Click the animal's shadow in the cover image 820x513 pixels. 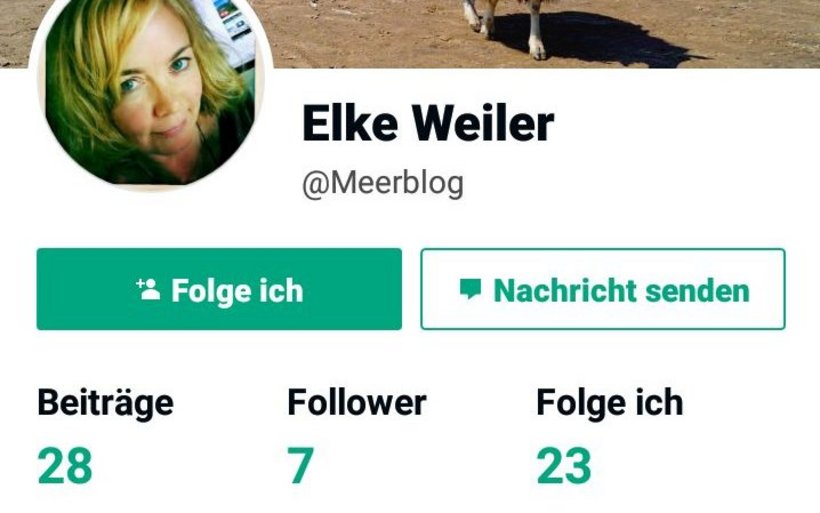click(601, 39)
